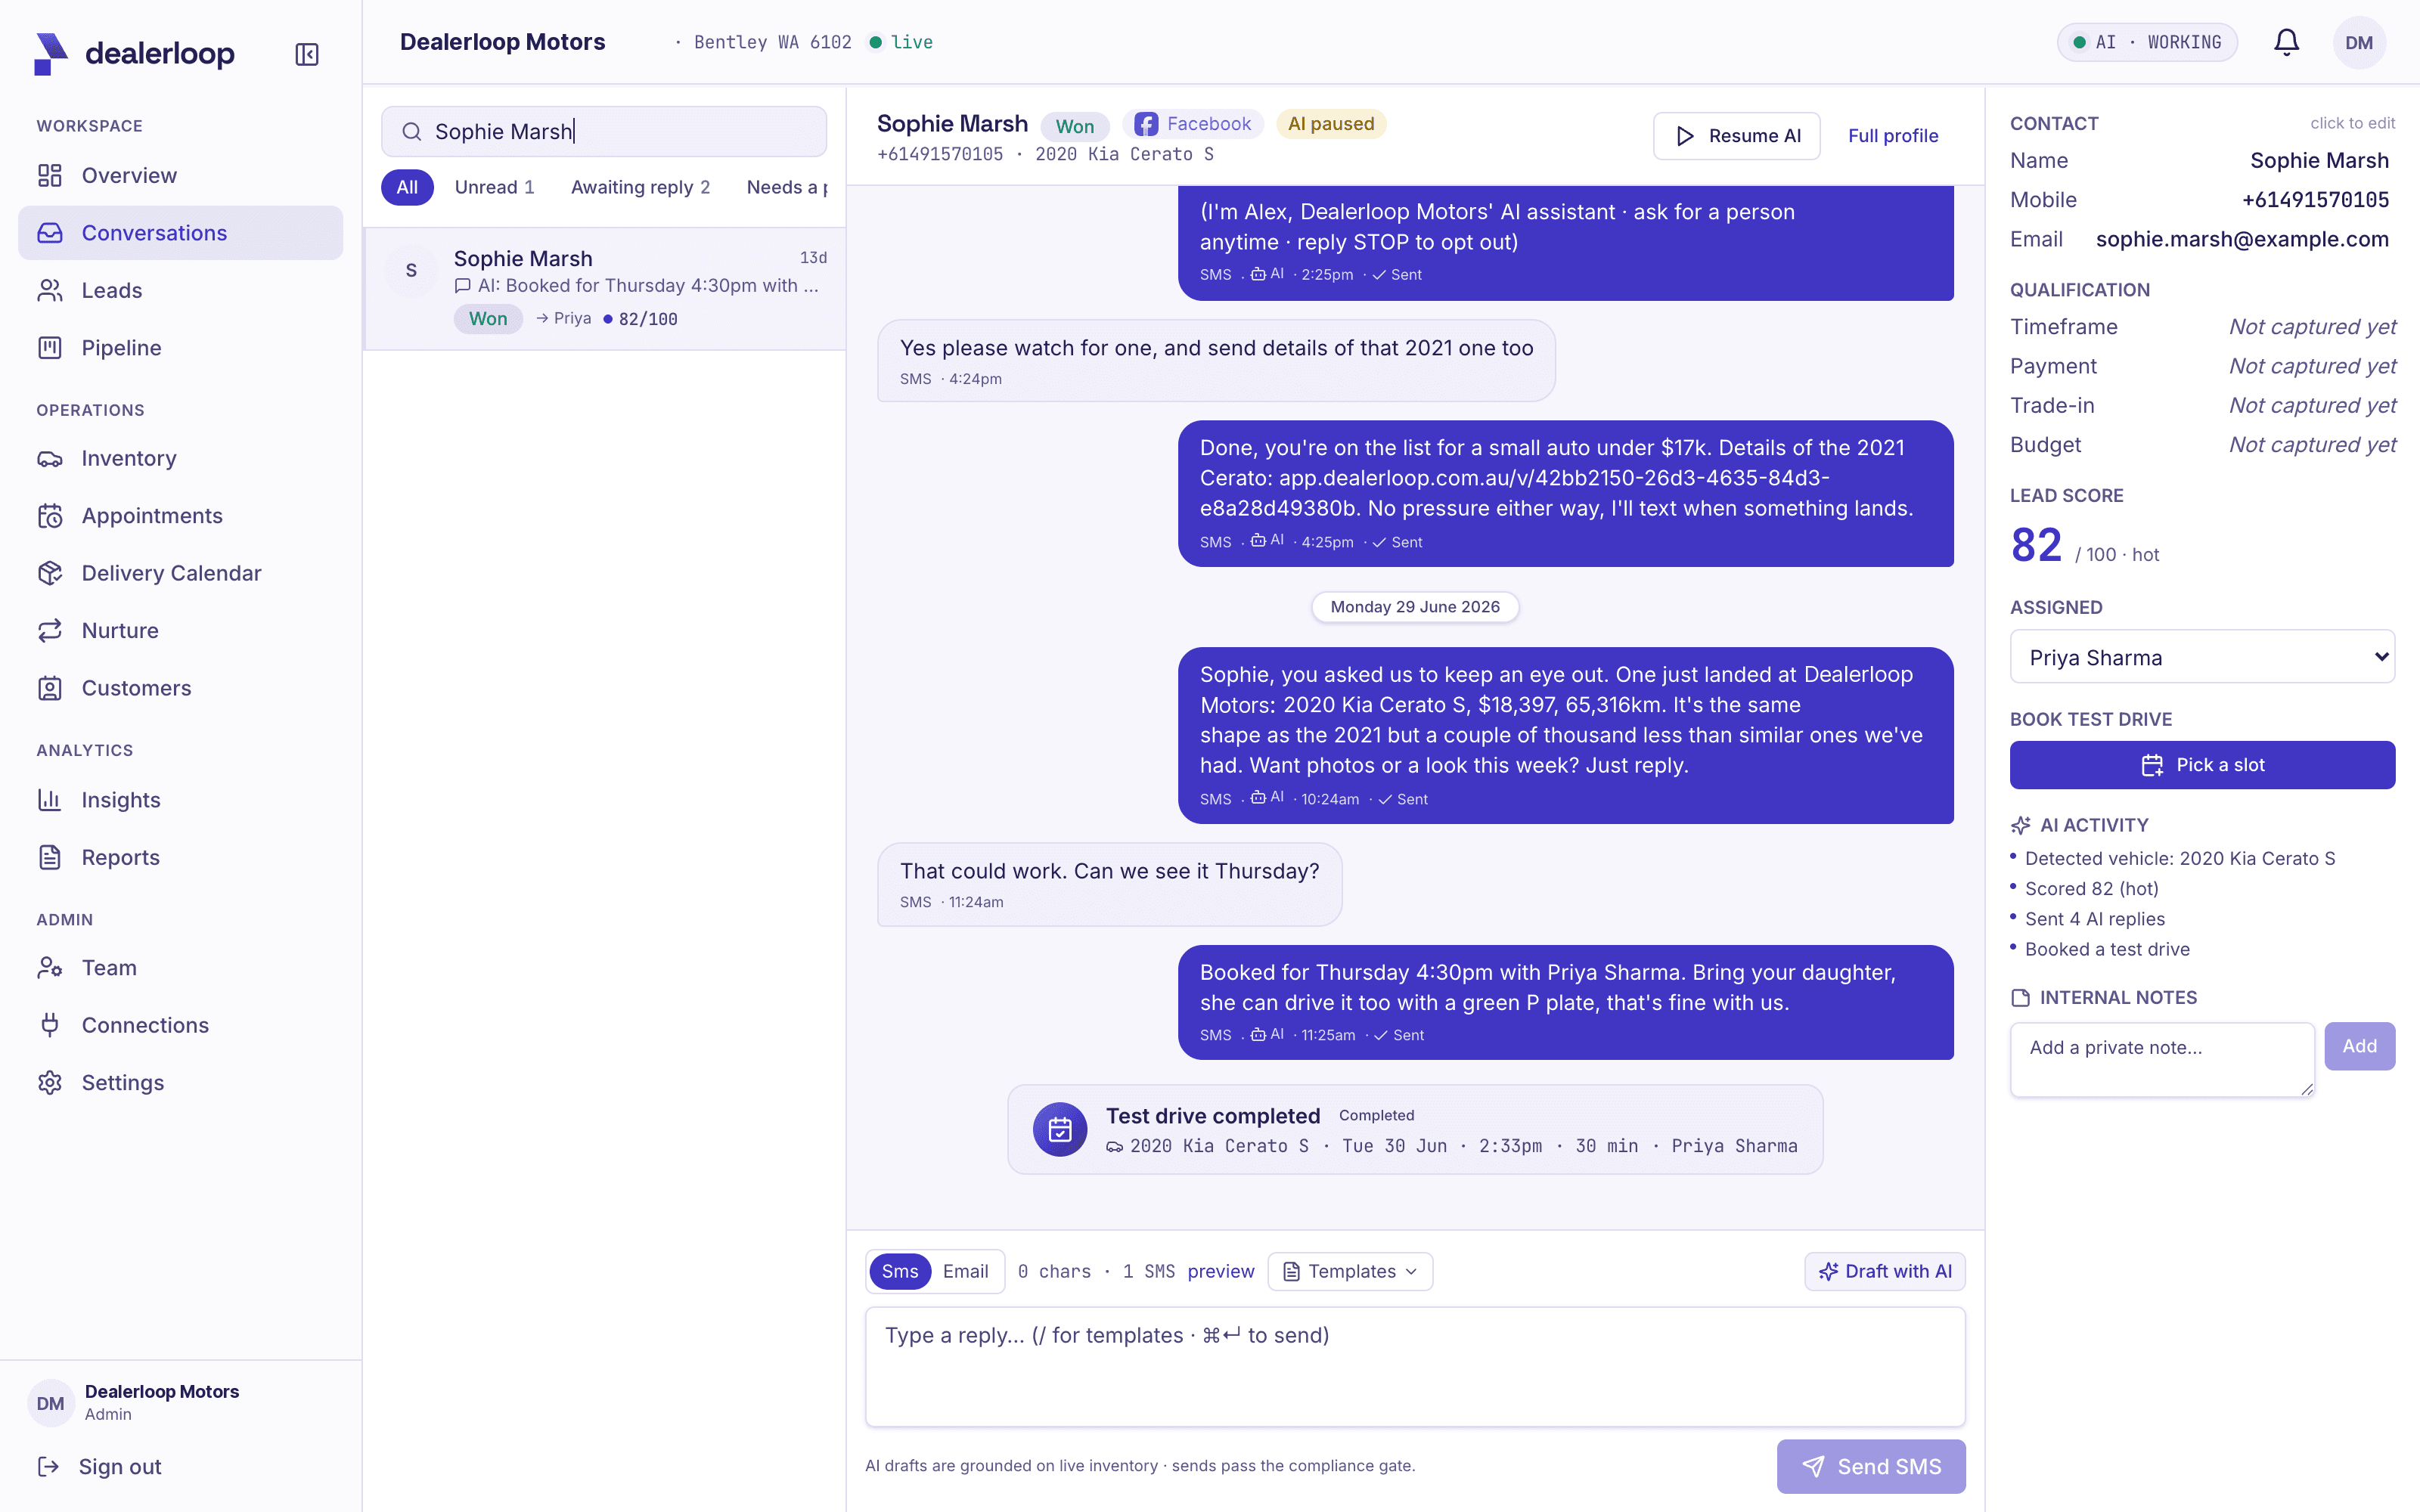Click the Pipeline board icon

click(x=50, y=348)
